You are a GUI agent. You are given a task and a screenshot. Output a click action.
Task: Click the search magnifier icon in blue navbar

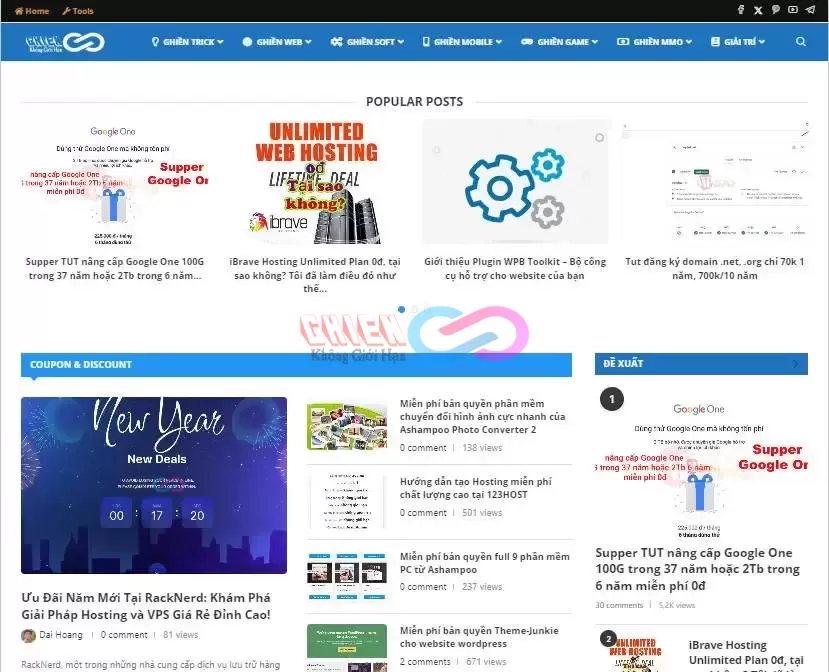(x=800, y=41)
